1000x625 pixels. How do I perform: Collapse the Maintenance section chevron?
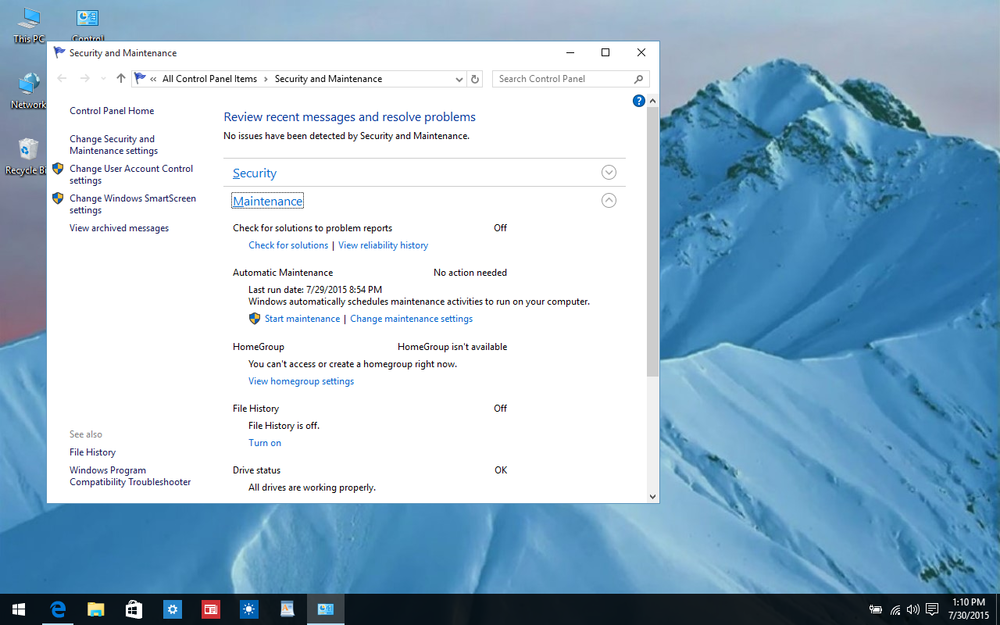pos(608,200)
